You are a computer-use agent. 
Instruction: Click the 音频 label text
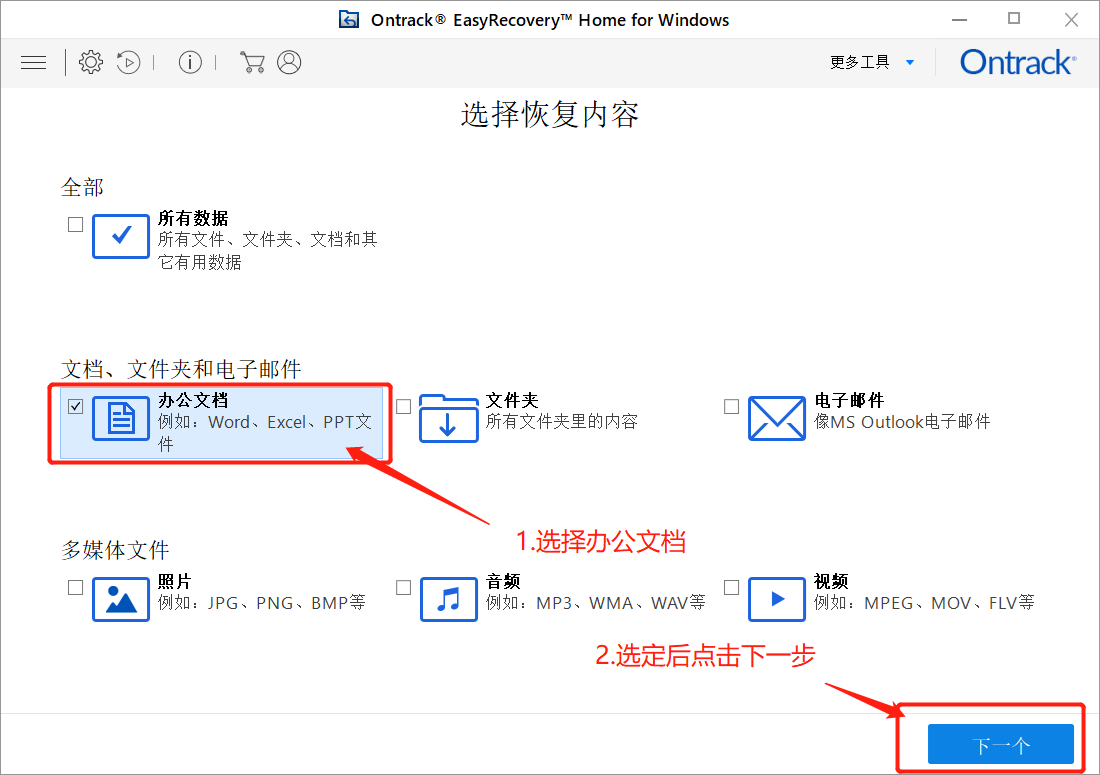click(x=503, y=581)
